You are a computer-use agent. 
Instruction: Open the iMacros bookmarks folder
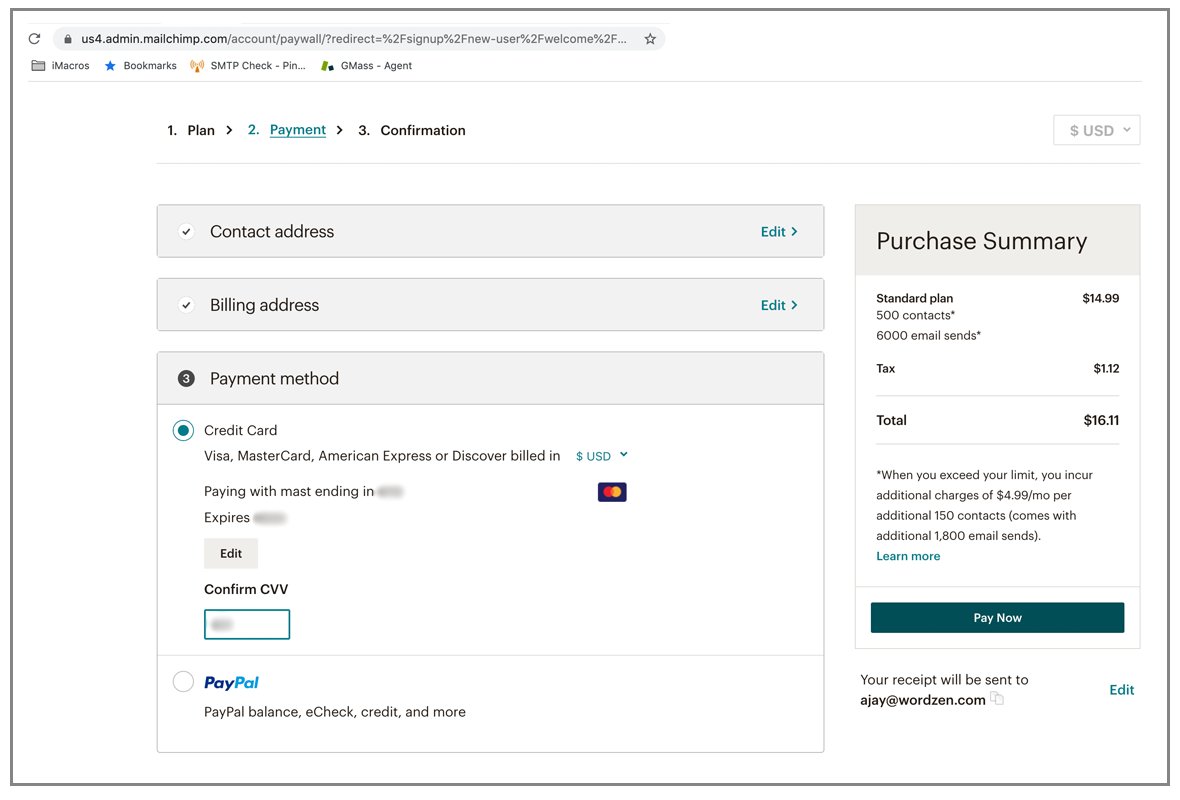(x=60, y=65)
